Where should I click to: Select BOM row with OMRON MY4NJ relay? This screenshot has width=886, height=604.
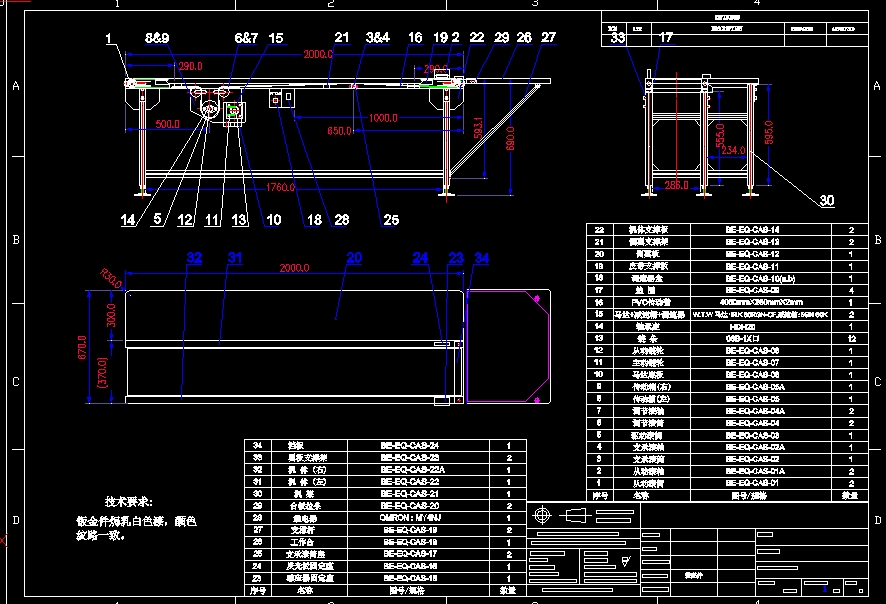pos(385,518)
